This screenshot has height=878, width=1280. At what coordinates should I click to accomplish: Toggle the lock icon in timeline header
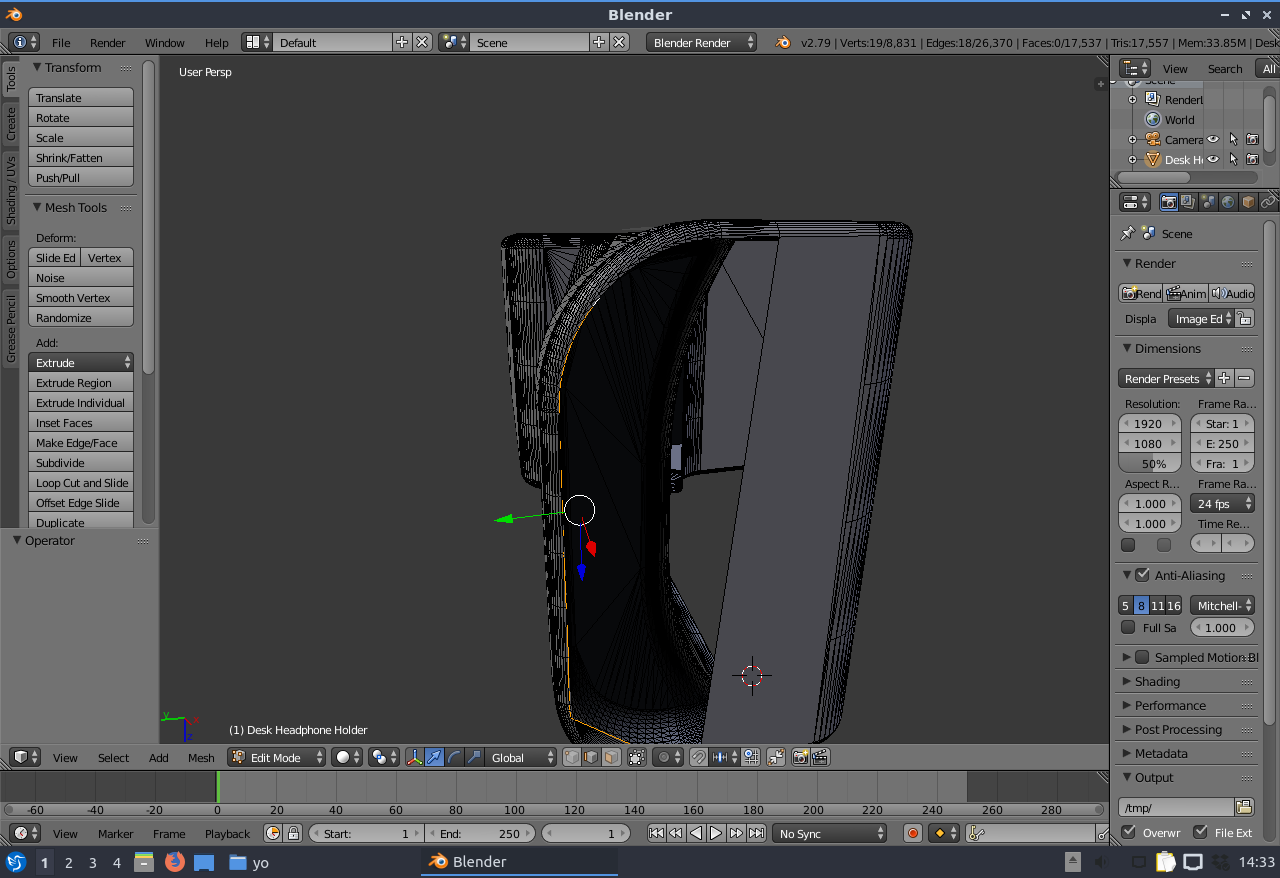(293, 833)
